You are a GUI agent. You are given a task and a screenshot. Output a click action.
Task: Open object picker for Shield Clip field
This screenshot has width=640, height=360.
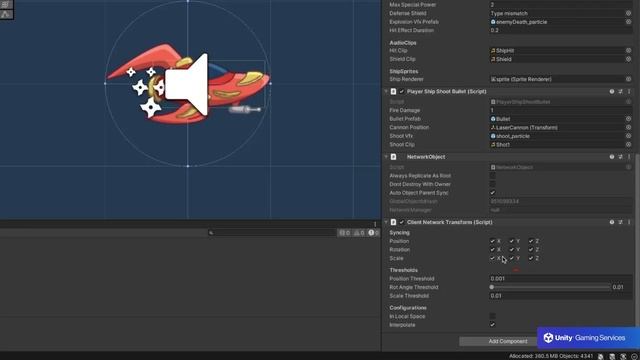(x=628, y=59)
